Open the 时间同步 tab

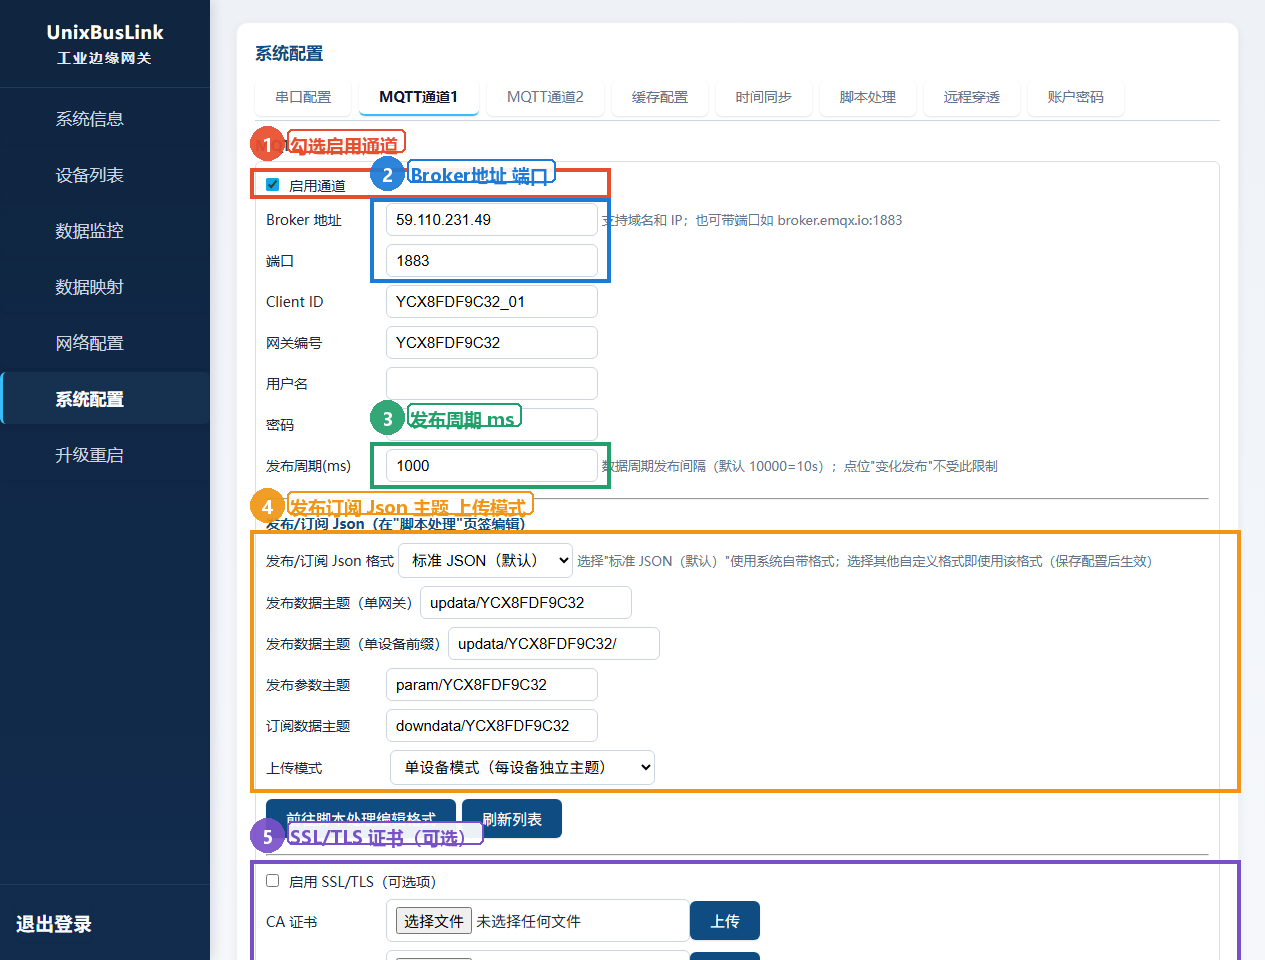764,97
